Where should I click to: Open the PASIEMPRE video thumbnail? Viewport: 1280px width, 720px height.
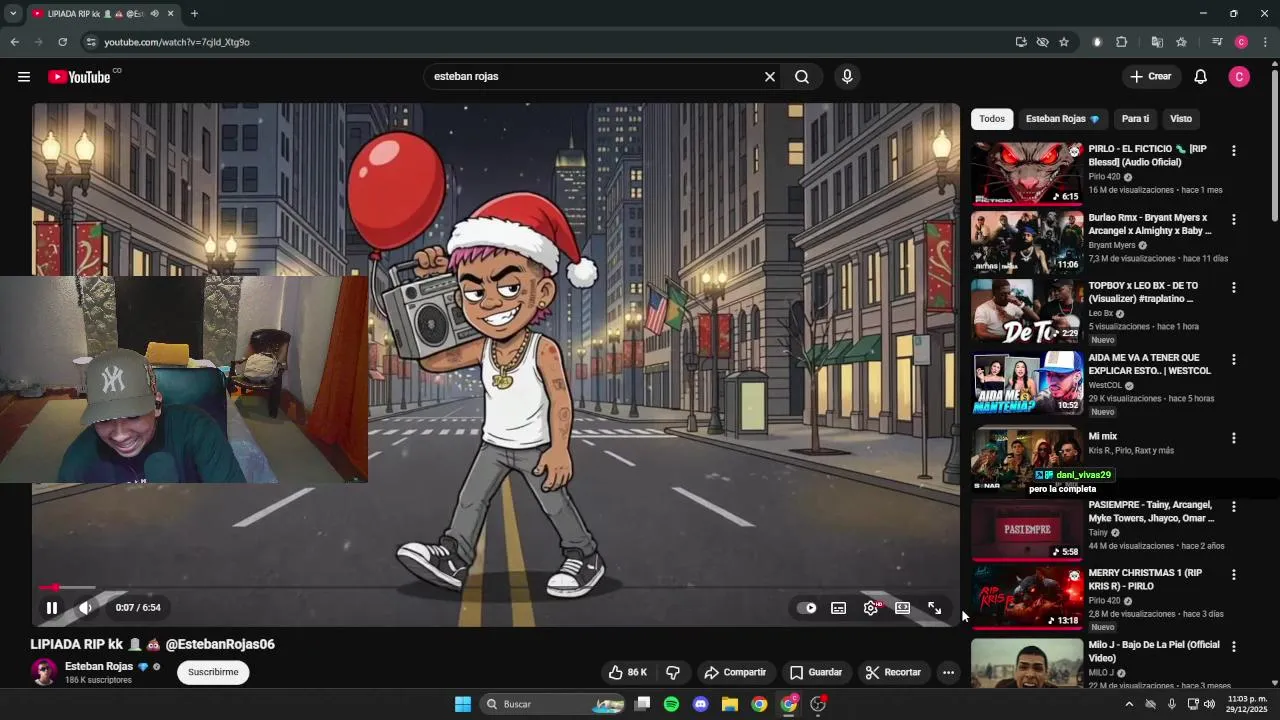1027,529
